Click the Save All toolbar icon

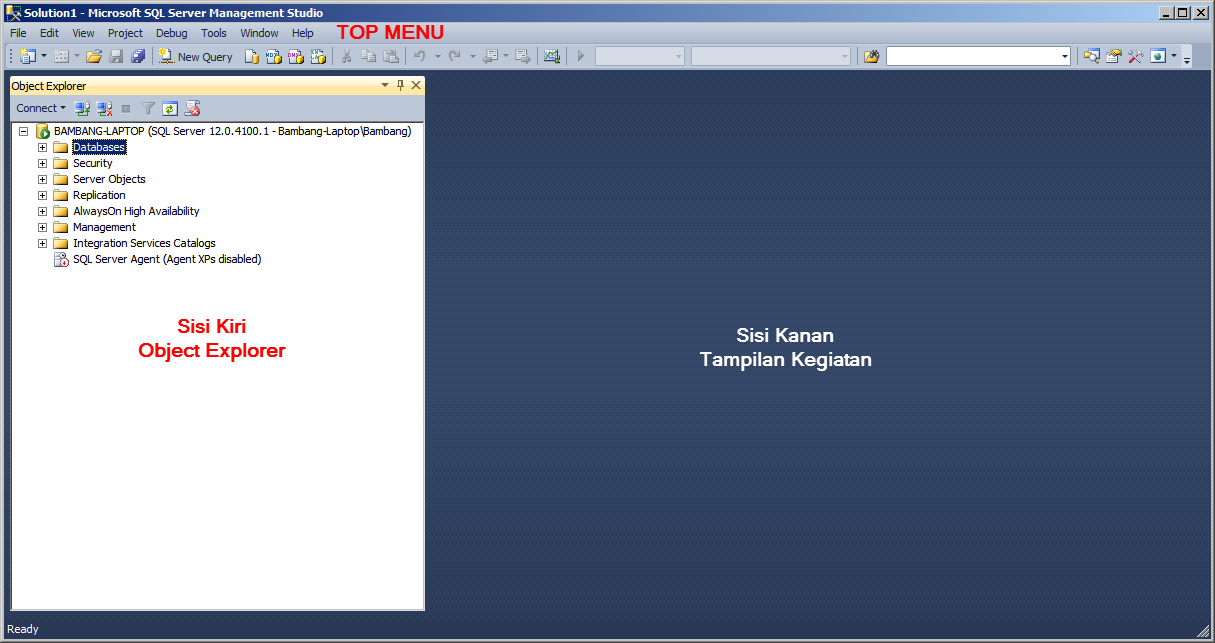pos(138,56)
